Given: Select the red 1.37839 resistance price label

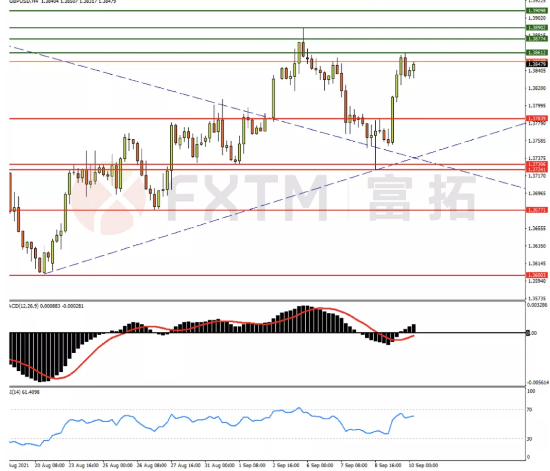Looking at the screenshot, I should [537, 119].
